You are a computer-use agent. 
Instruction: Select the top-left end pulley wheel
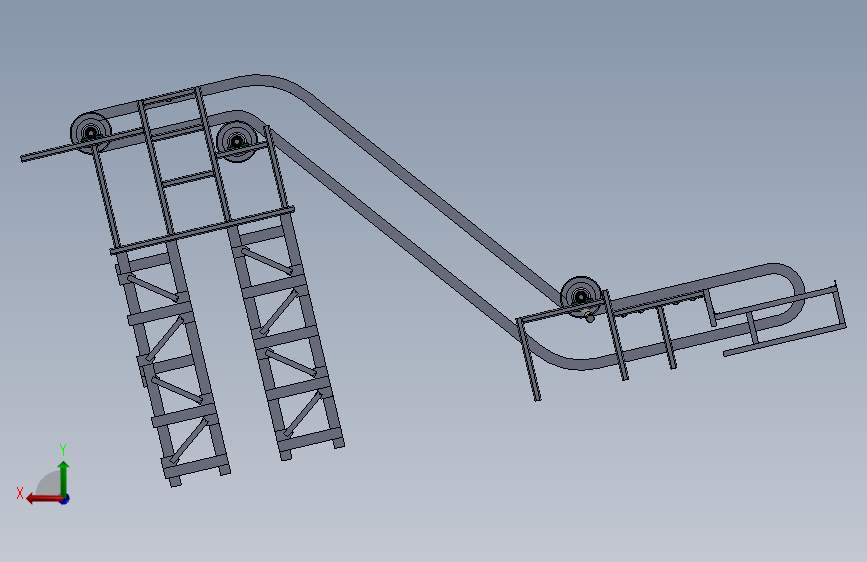[91, 133]
